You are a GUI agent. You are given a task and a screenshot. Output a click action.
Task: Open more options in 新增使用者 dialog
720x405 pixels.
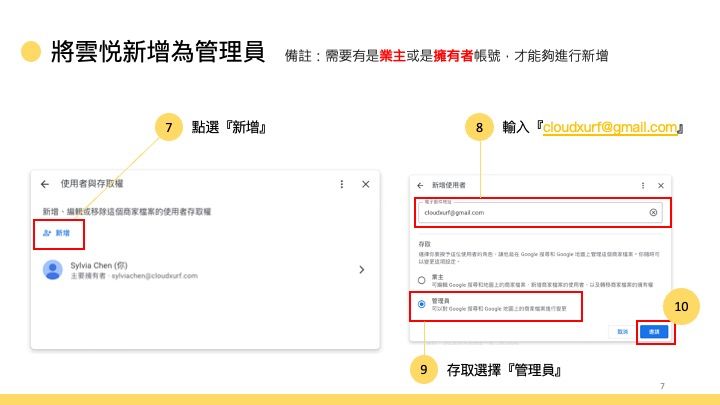640,186
